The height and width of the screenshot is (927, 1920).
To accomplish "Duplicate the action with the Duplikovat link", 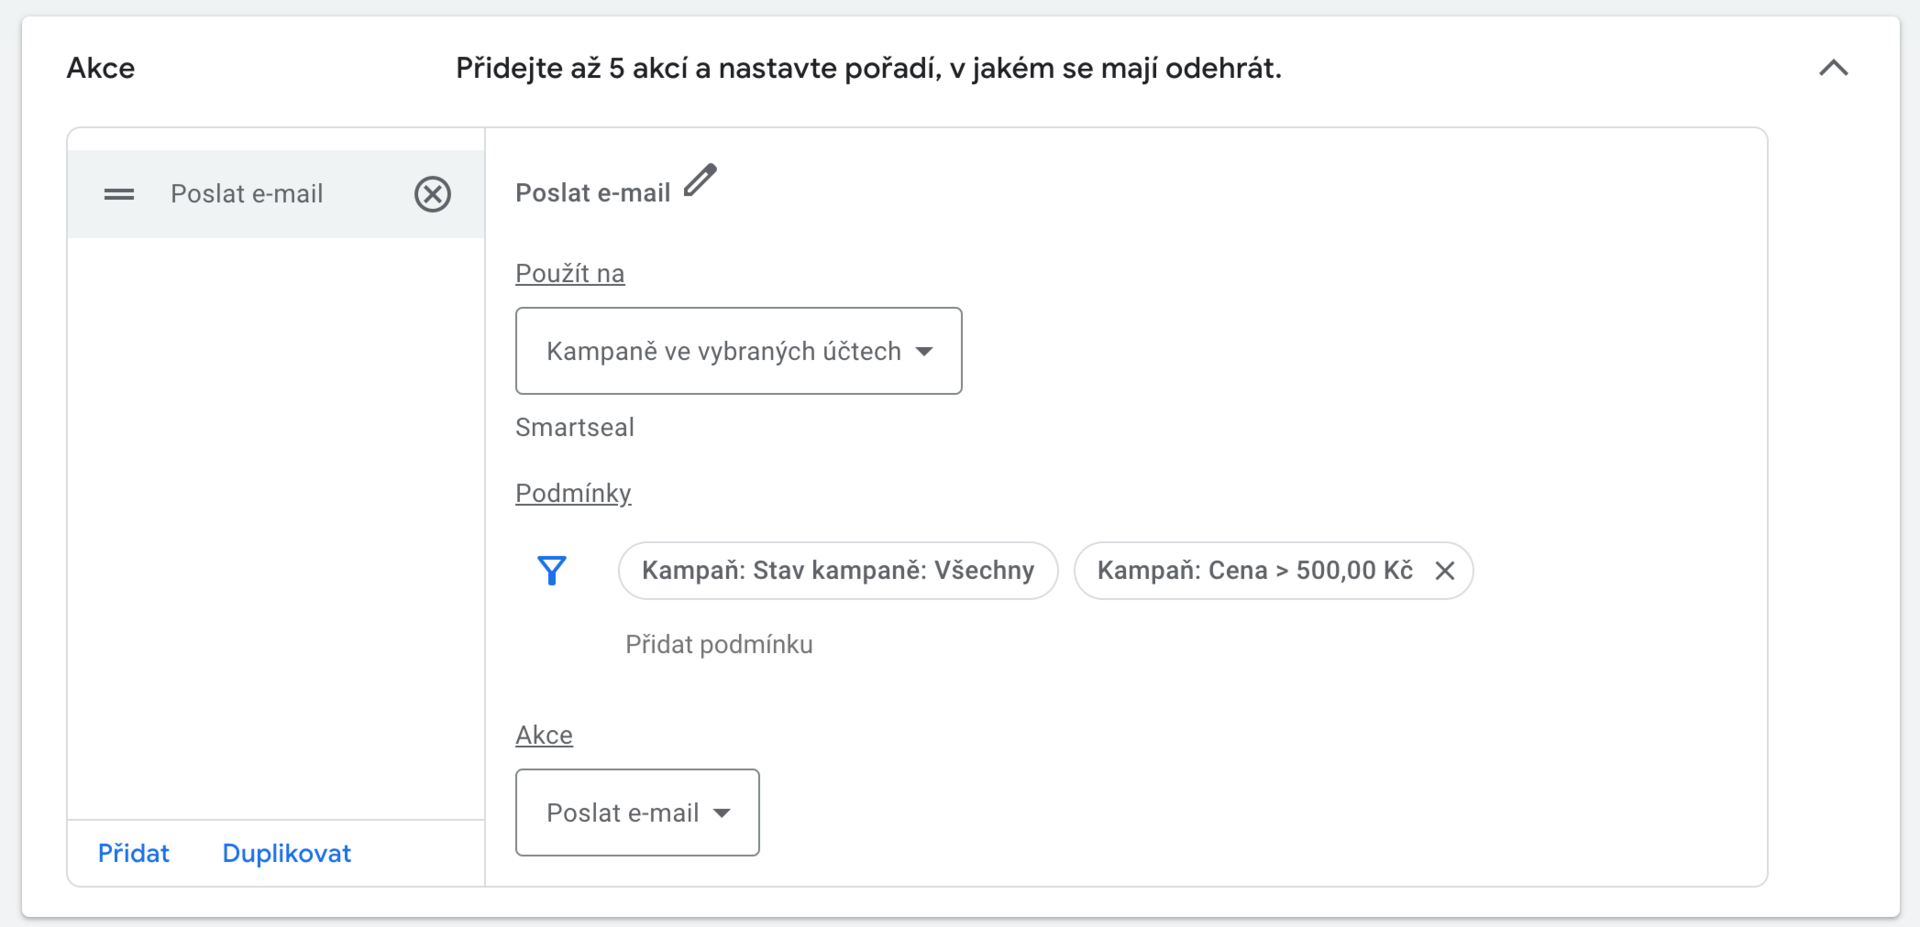I will (x=286, y=853).
